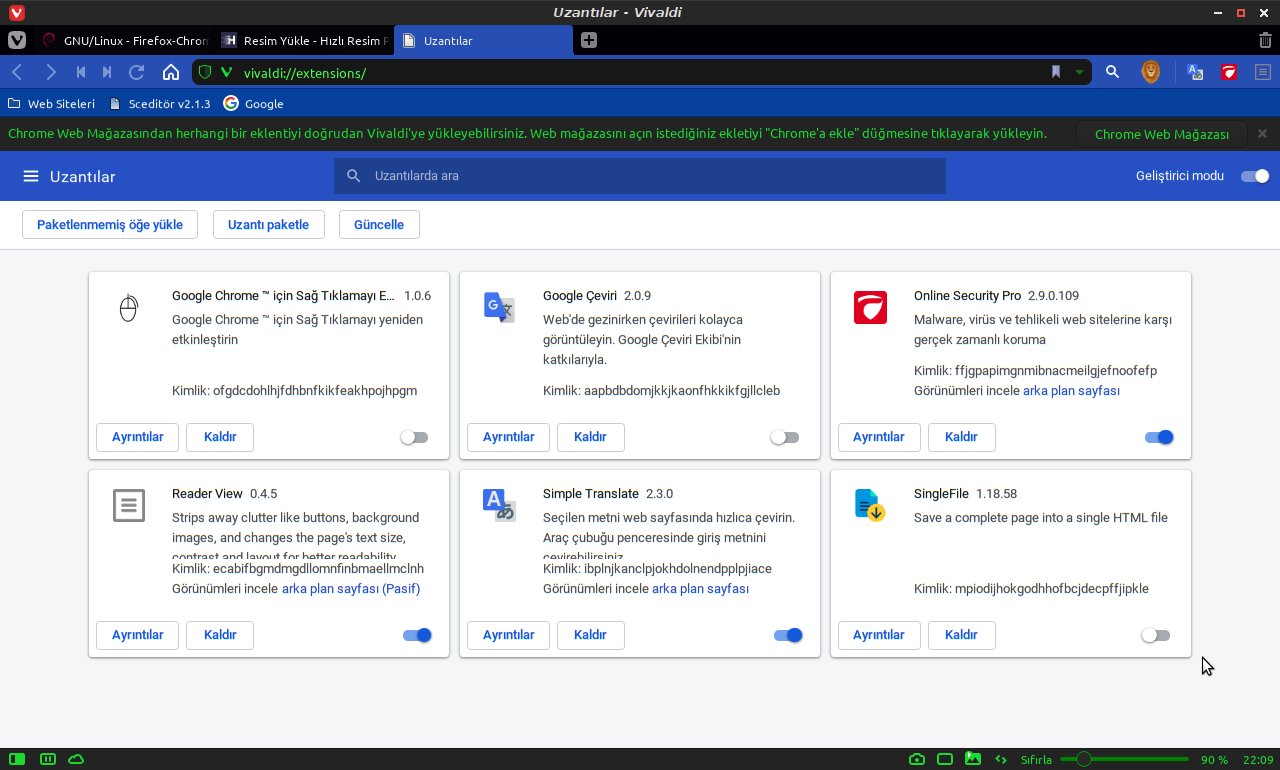This screenshot has height=770, width=1280.
Task: Switch to Resim Yükle tab
Action: coord(304,41)
